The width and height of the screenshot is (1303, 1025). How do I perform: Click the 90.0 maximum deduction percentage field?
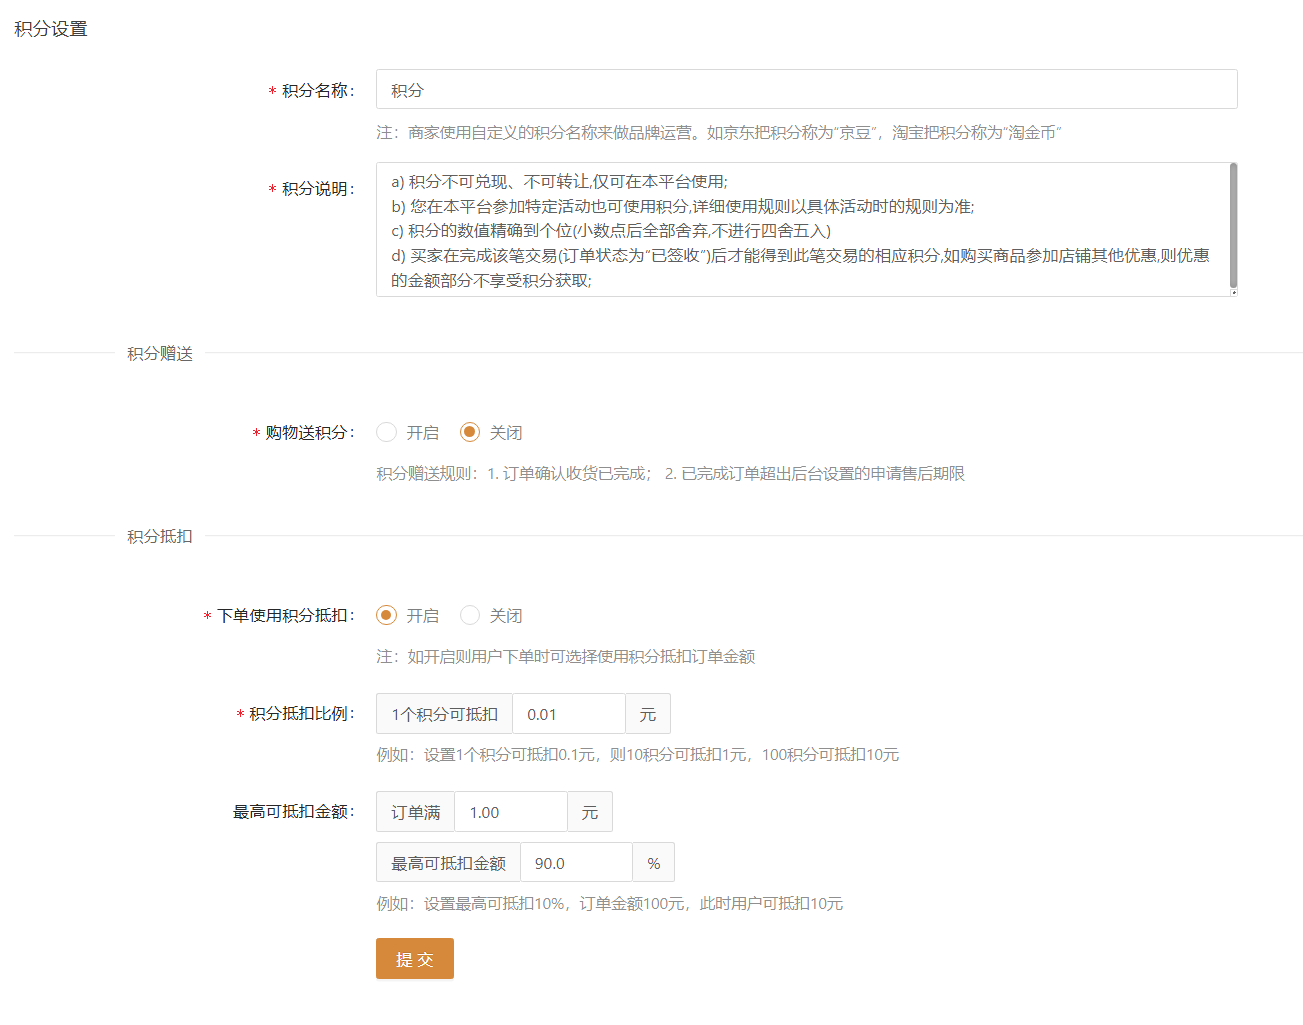575,861
